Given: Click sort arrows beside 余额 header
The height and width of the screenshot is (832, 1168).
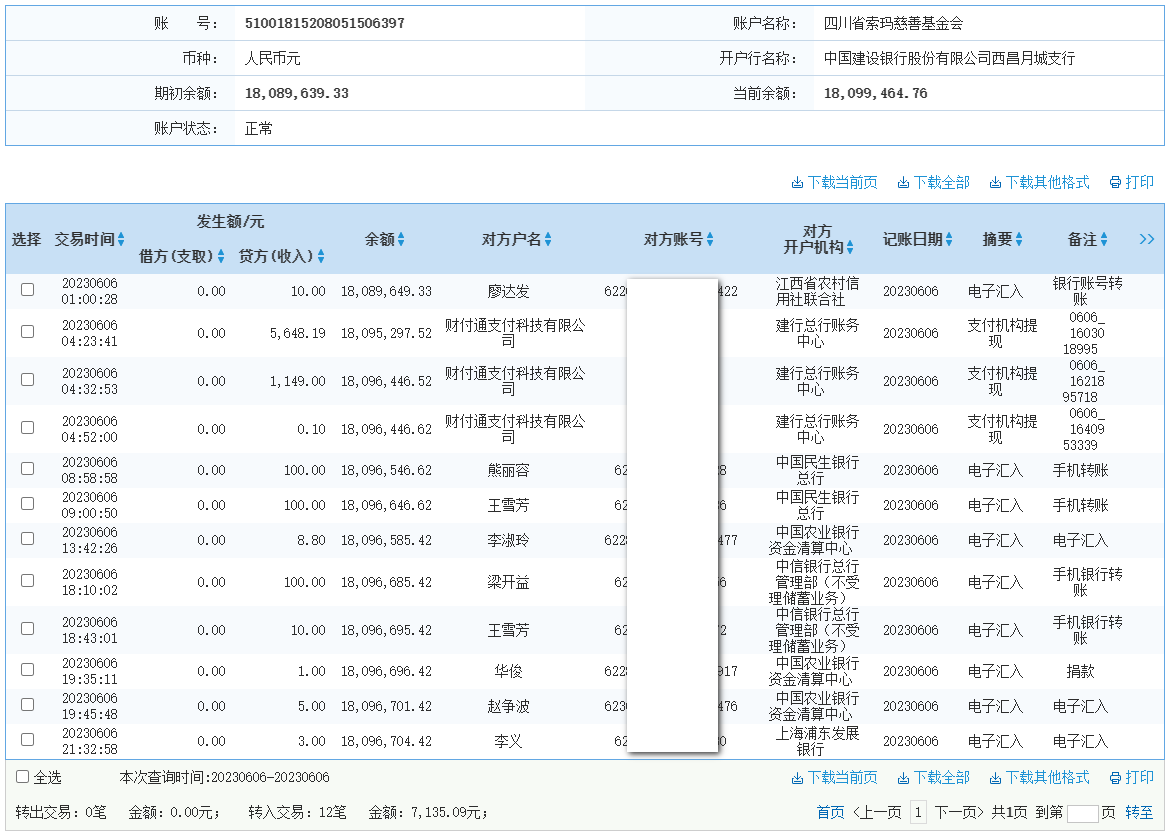Looking at the screenshot, I should (x=401, y=240).
